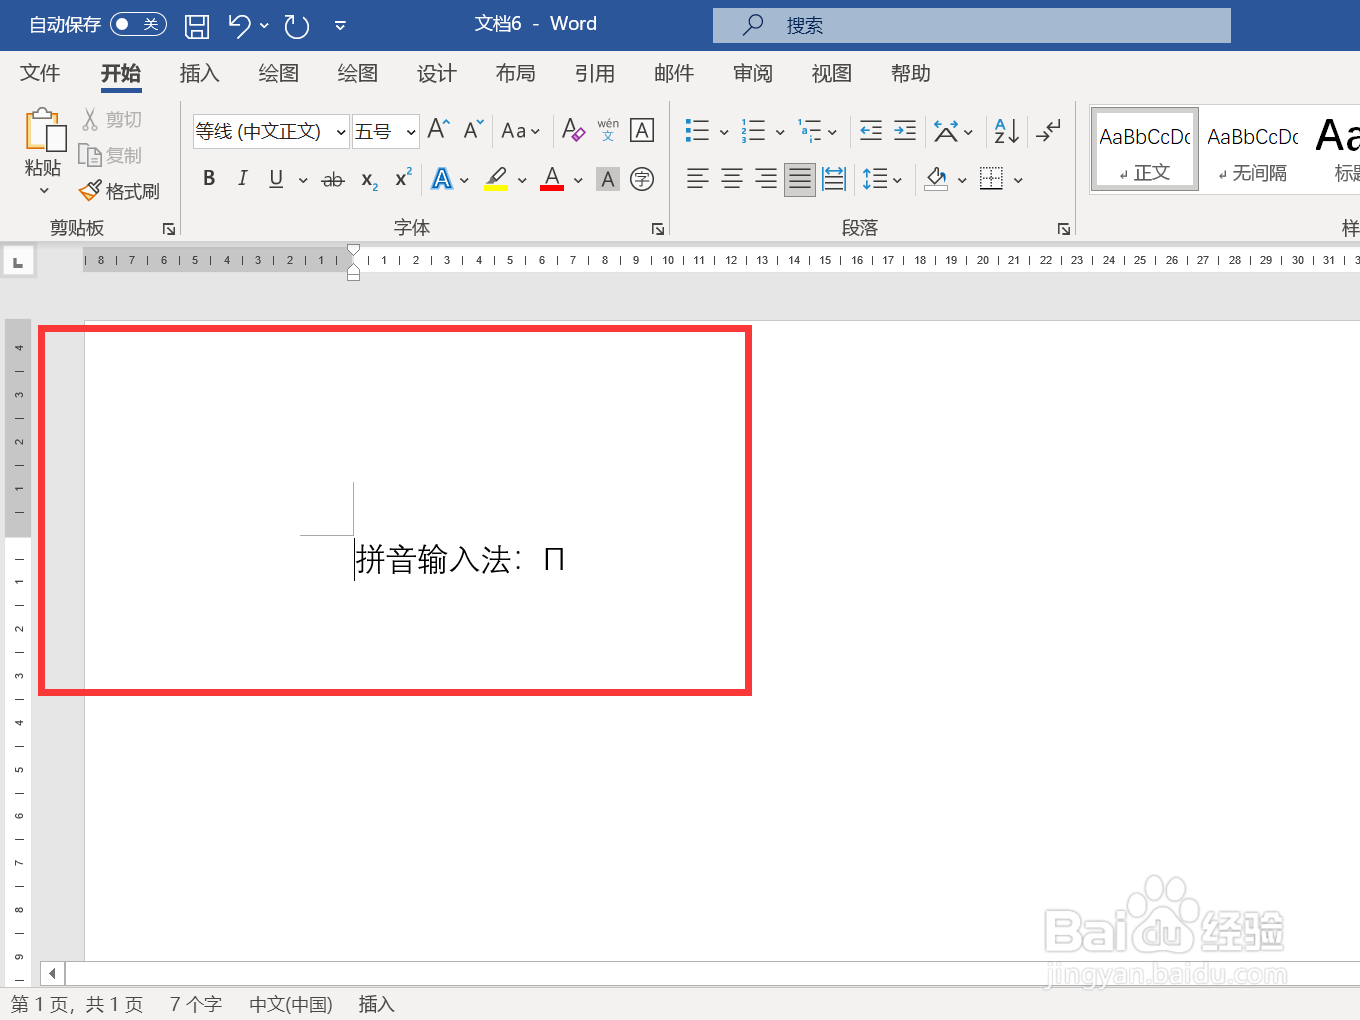Select the Format Painter tool
The image size is (1360, 1020).
click(119, 190)
